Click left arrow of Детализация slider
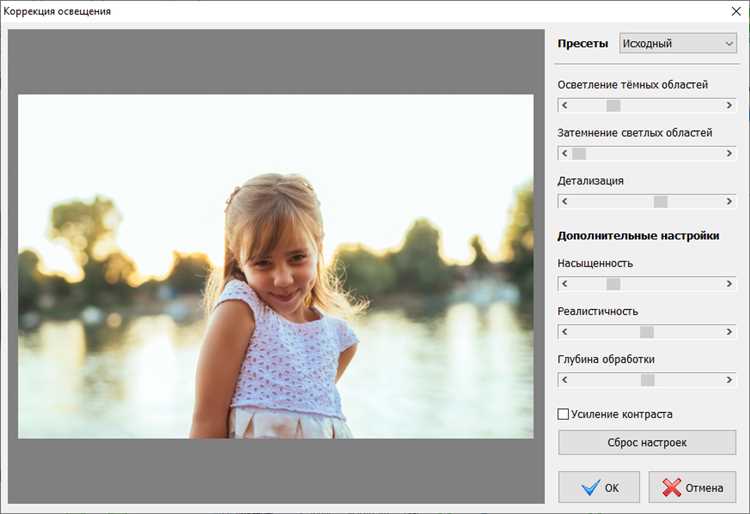Image resolution: width=750 pixels, height=514 pixels. [564, 202]
